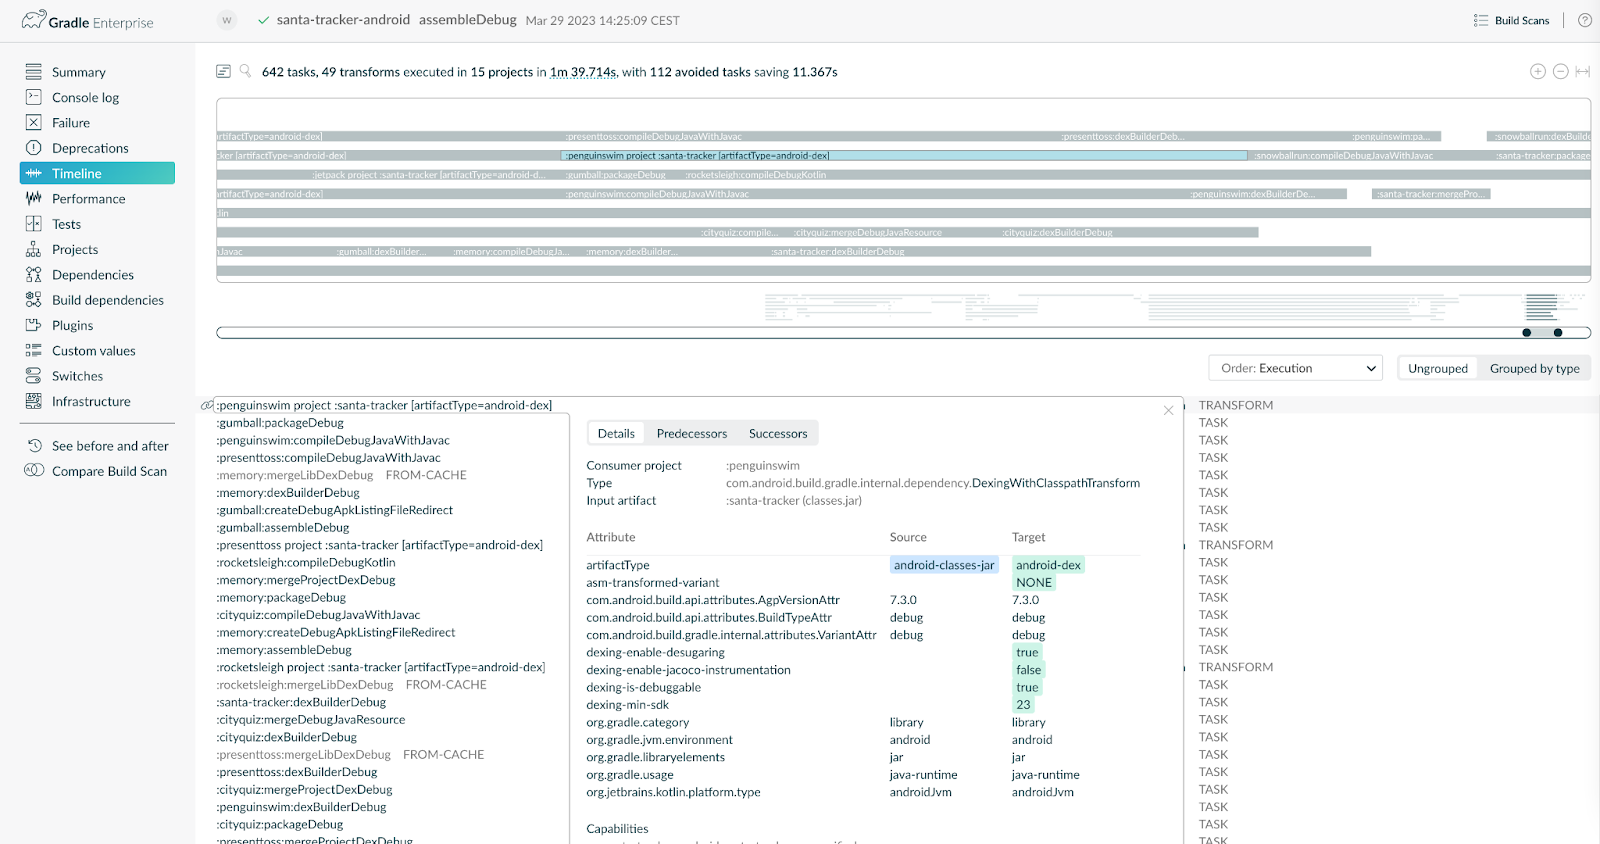The image size is (1600, 844).
Task: Click the Gradle Enterprise elephant logo
Action: 34,20
